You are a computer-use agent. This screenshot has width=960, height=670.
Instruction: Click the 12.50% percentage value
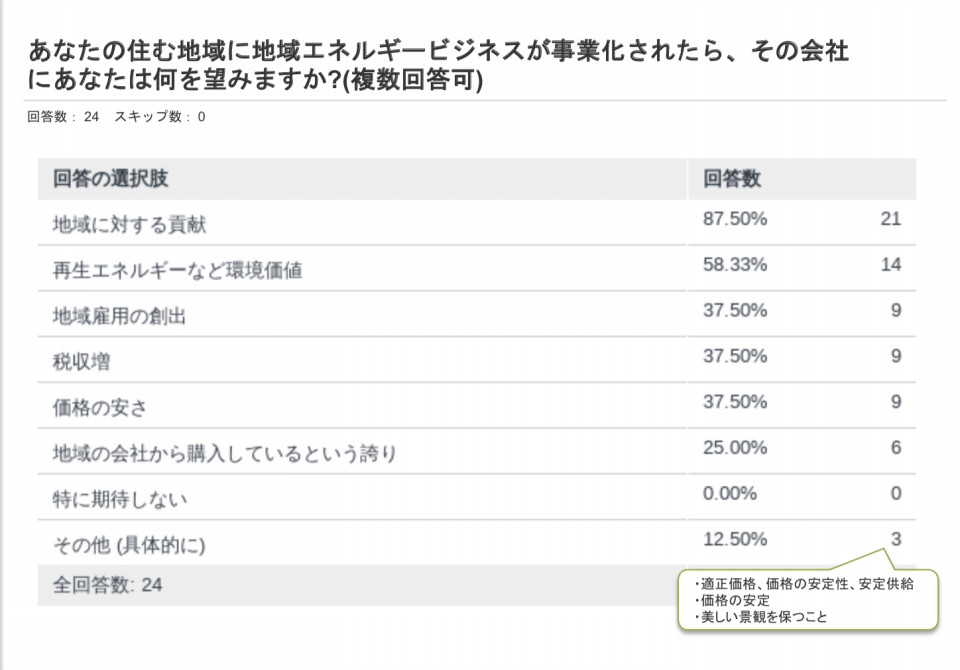point(735,539)
